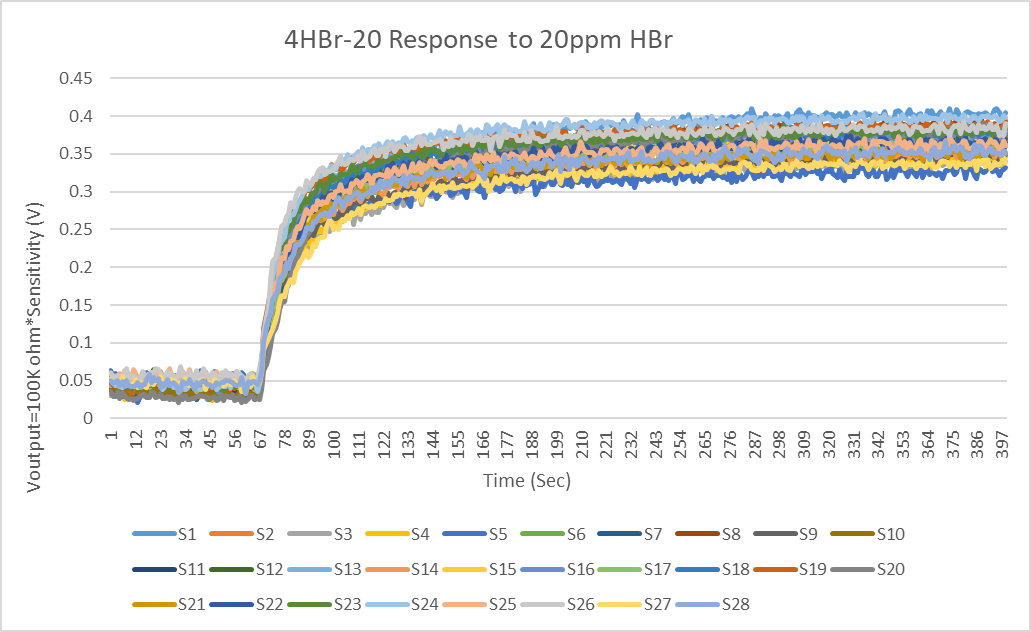Click the S10 legend entry
1031x632 pixels.
(890, 535)
